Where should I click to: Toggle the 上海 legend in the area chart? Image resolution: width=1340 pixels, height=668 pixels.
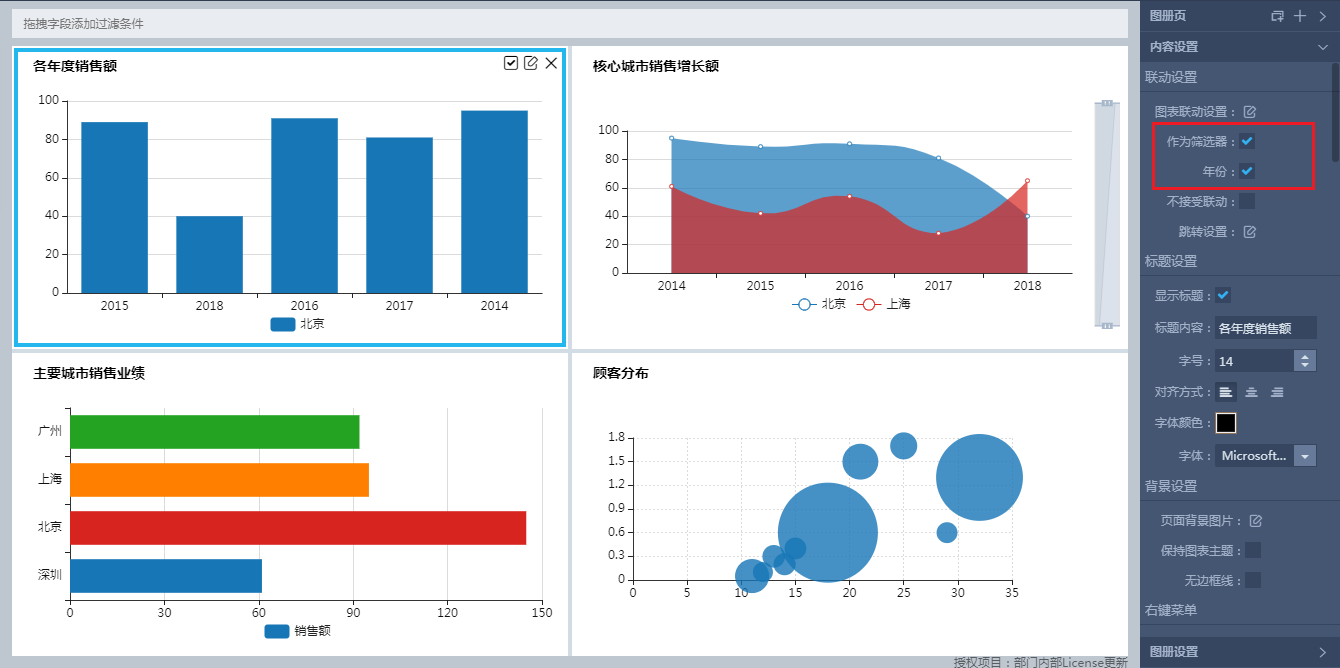pos(883,304)
